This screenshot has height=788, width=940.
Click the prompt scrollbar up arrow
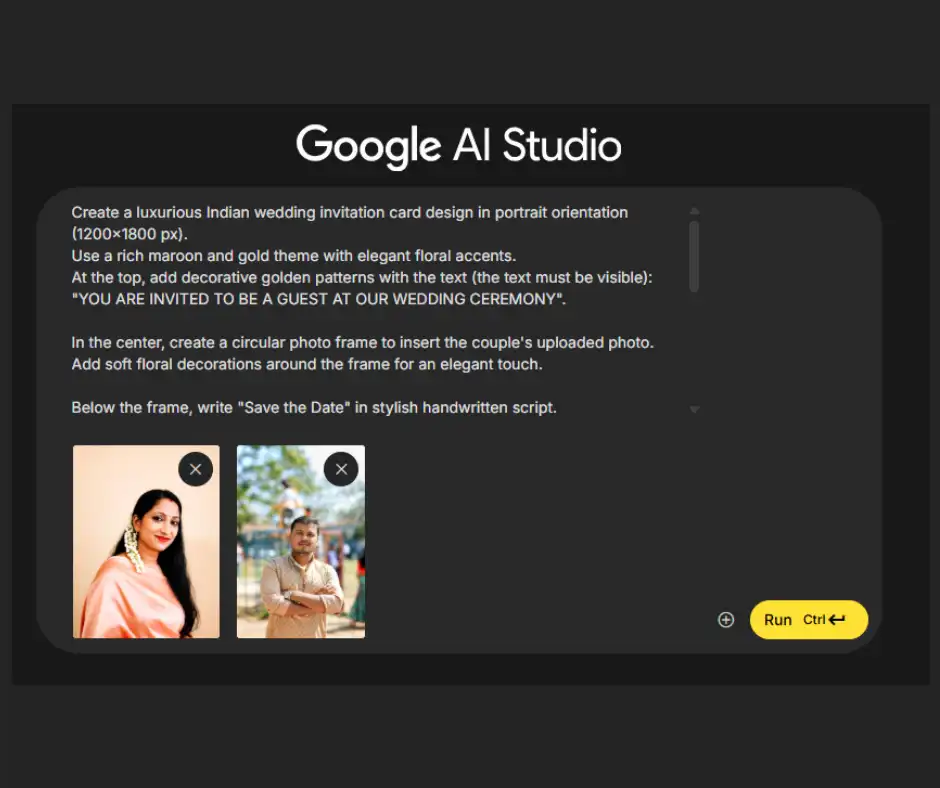coord(694,211)
